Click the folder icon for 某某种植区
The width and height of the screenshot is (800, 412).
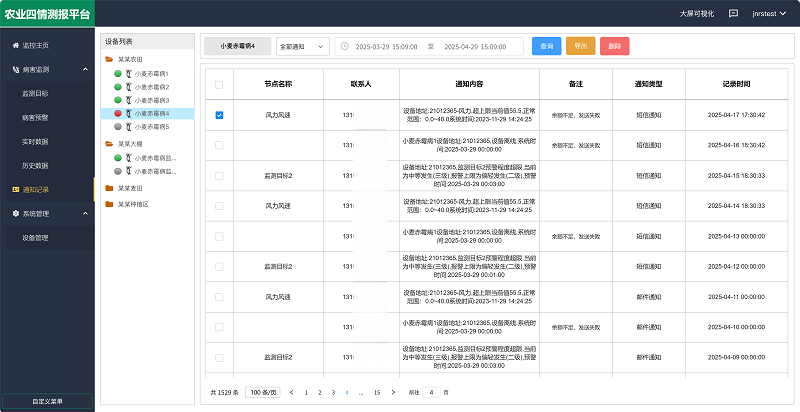pyautogui.click(x=109, y=203)
